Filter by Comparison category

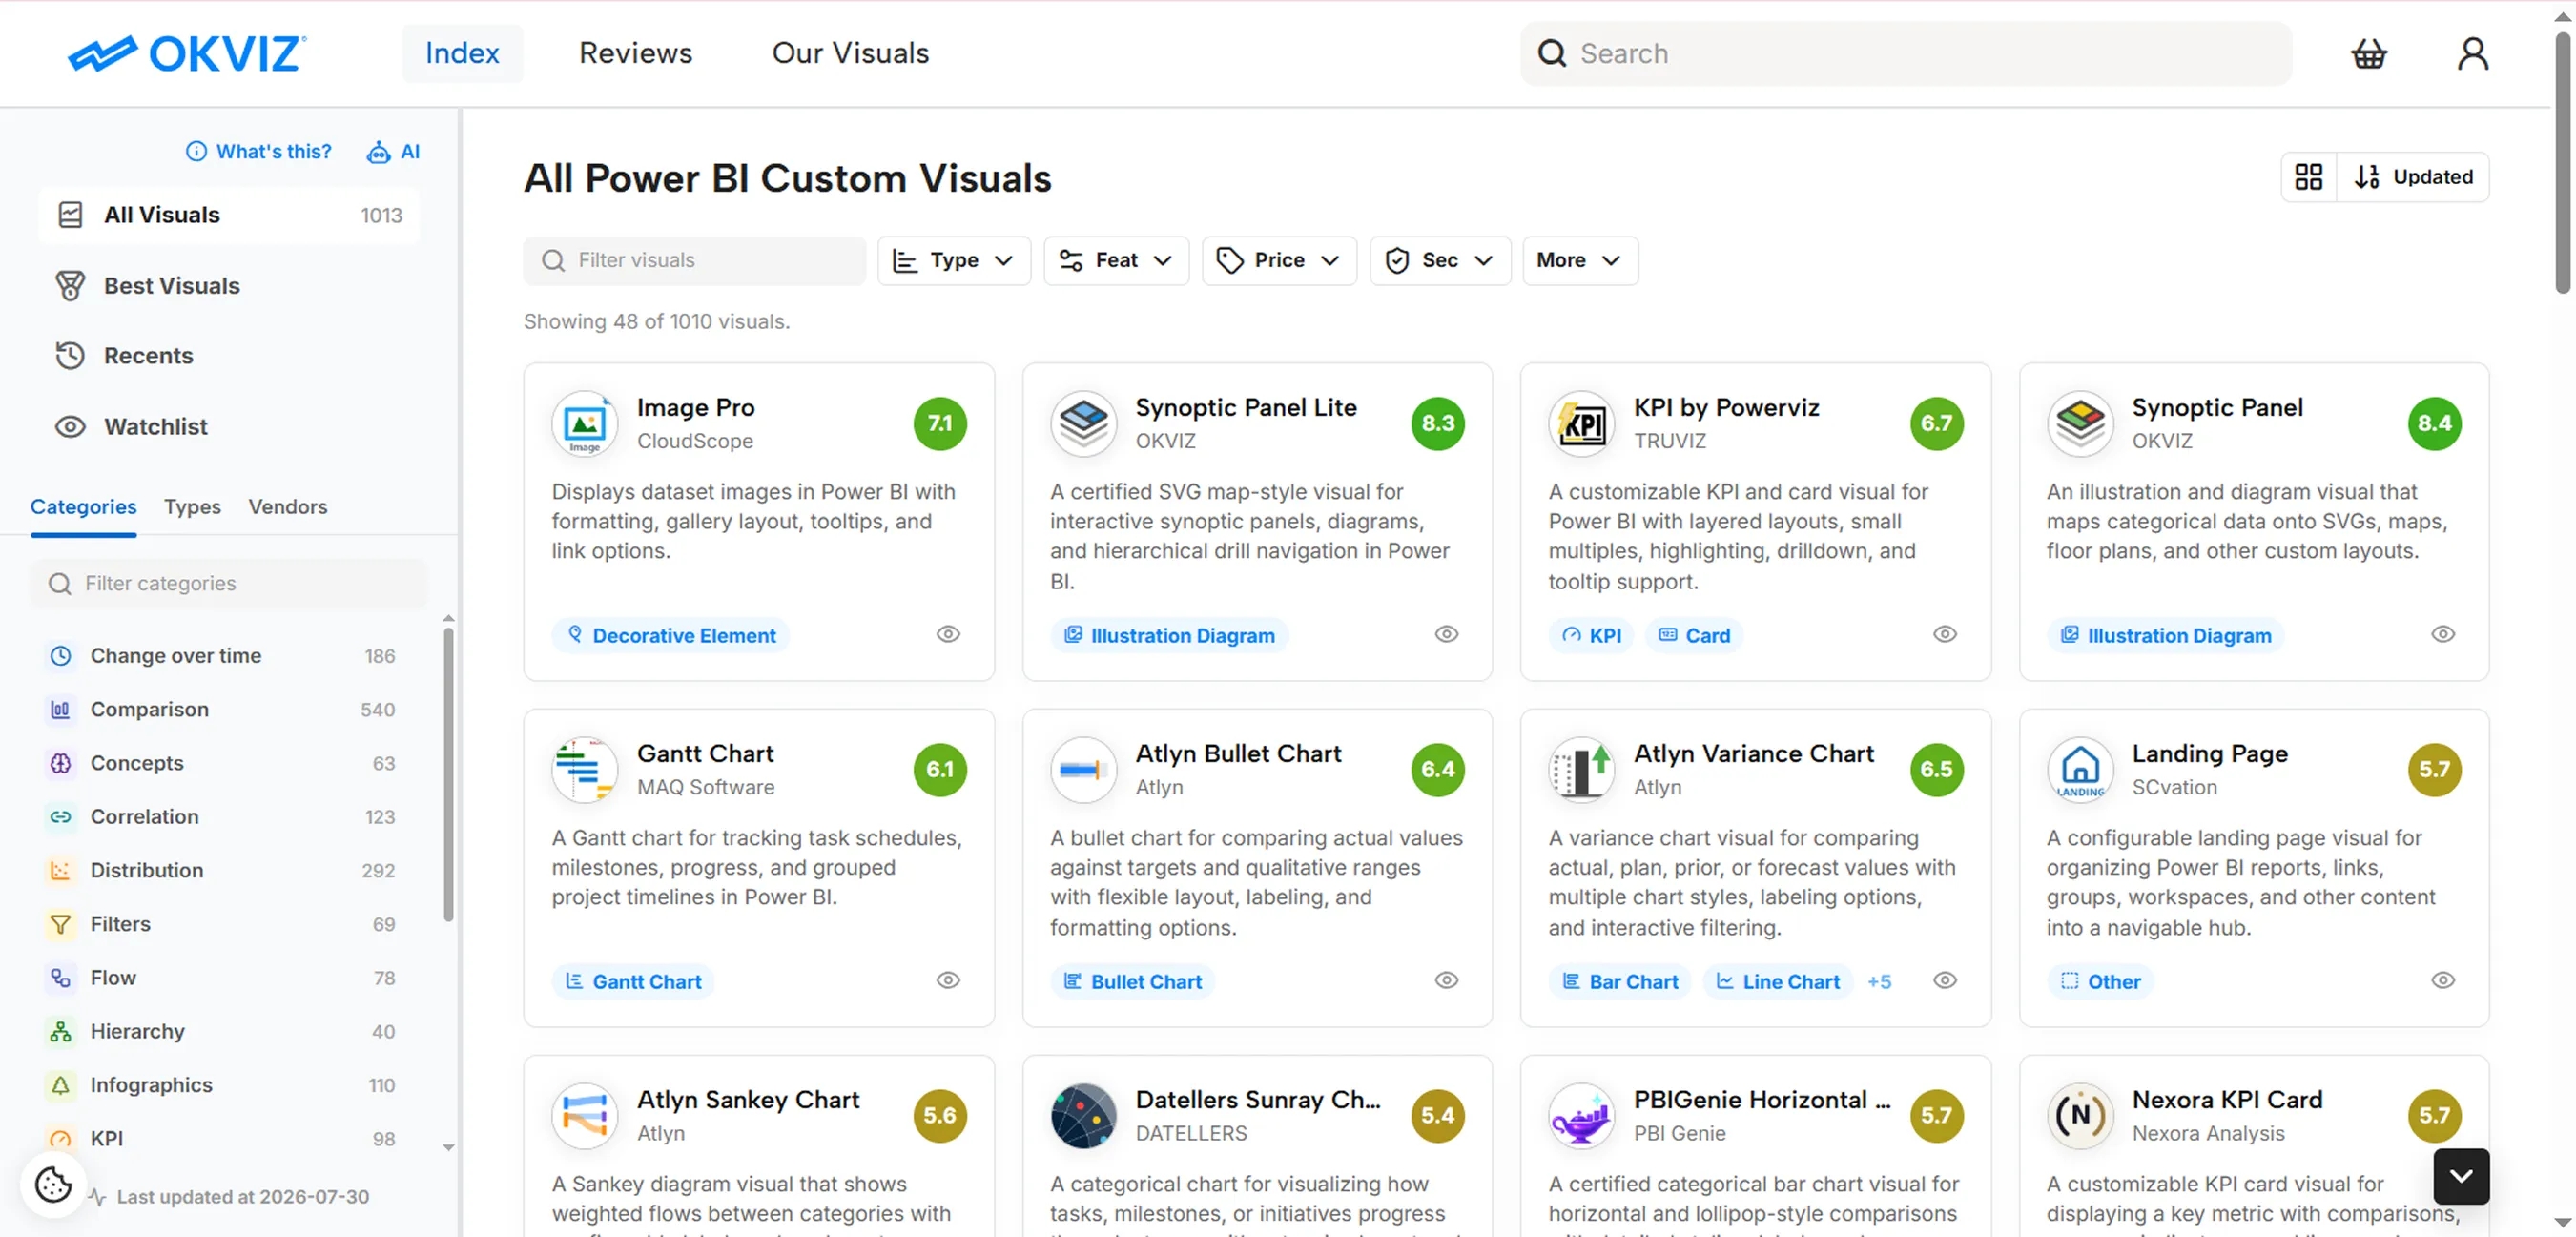222,710
